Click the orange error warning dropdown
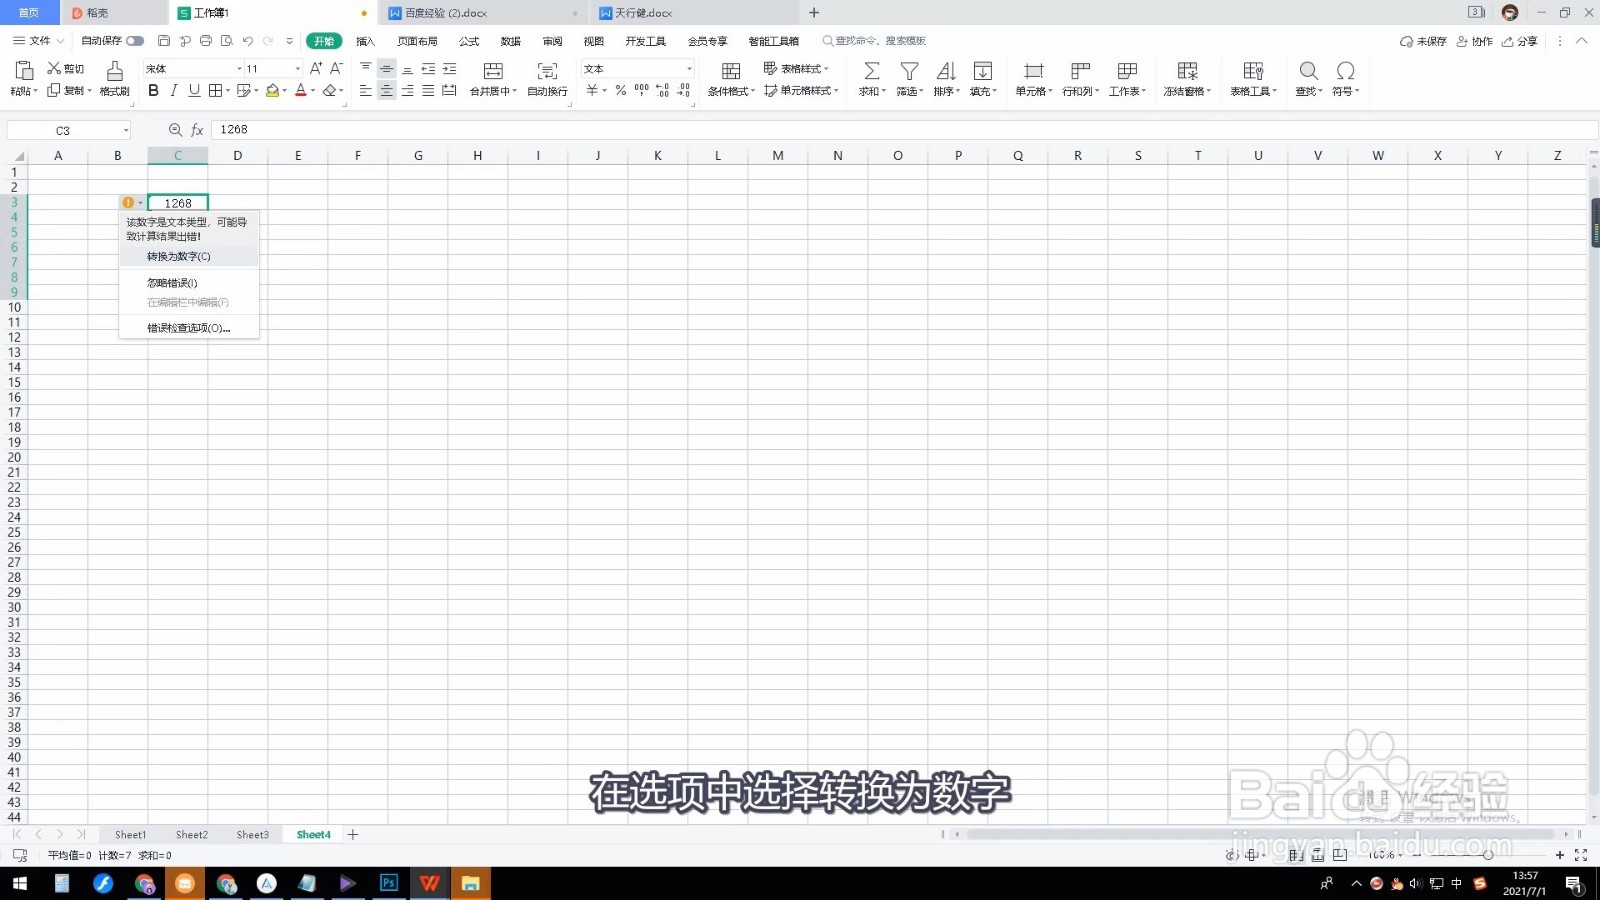The height and width of the screenshot is (900, 1600). coord(132,203)
